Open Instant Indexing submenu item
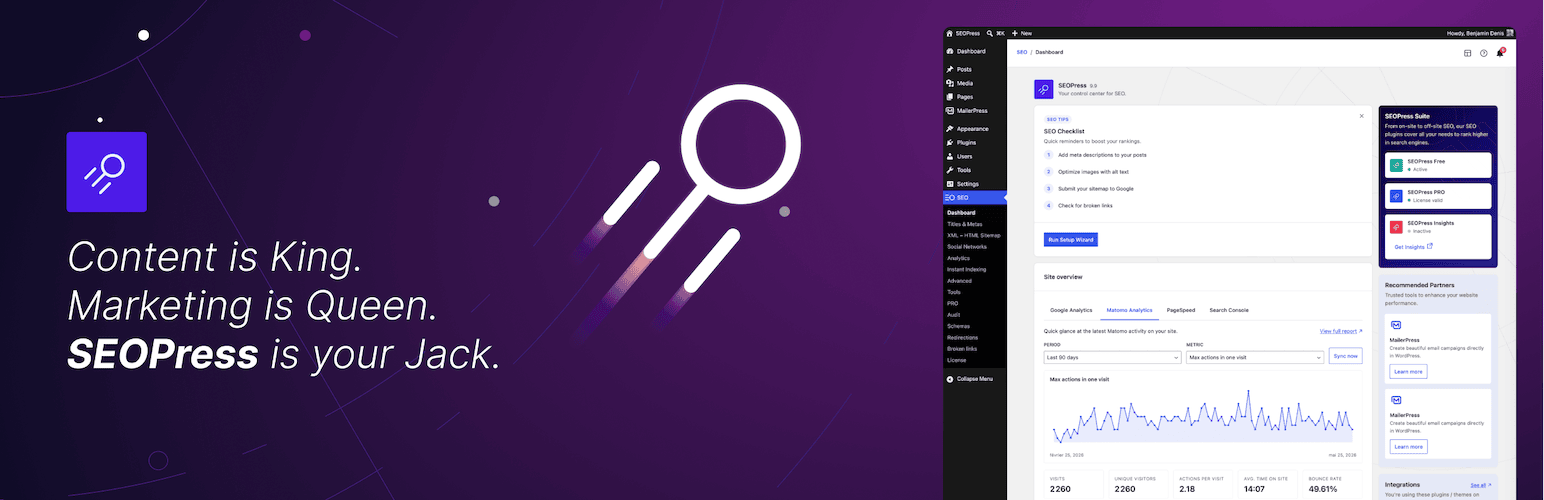Viewport: 1544px width, 500px height. (966, 269)
